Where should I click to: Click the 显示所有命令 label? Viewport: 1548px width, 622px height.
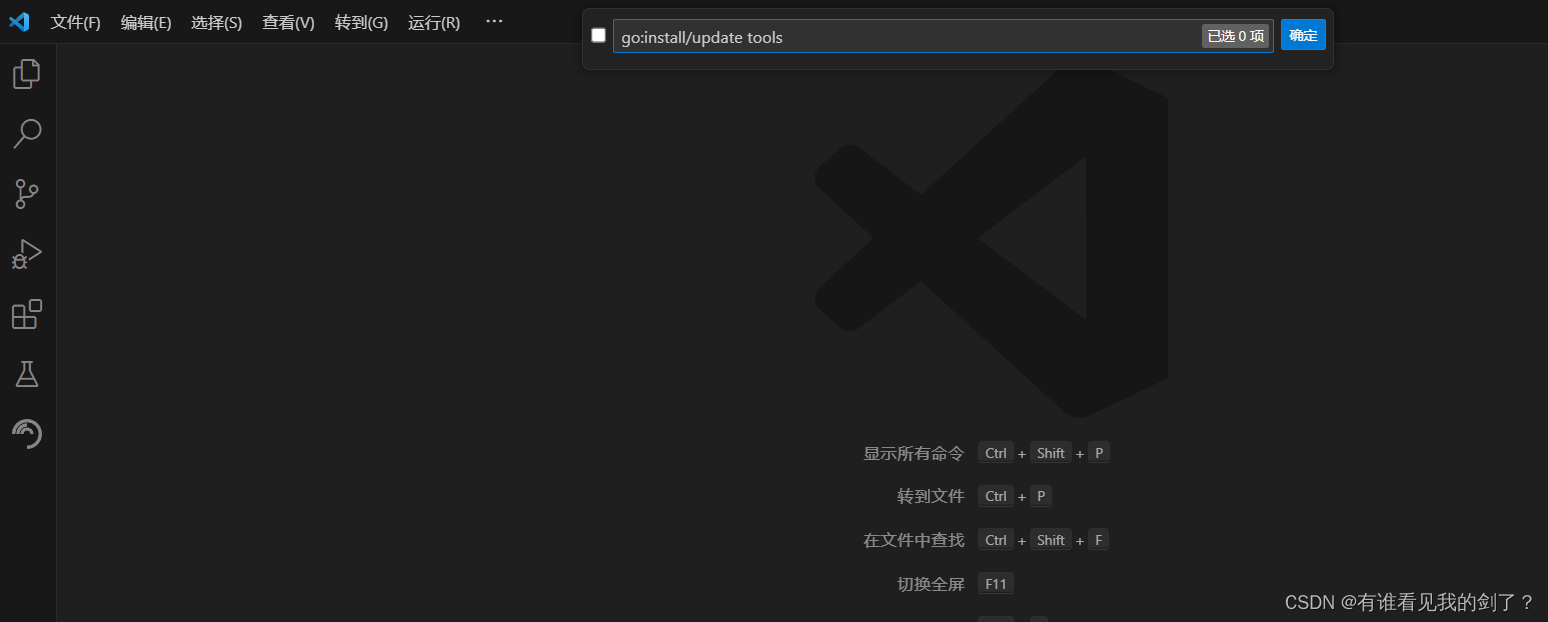[914, 453]
